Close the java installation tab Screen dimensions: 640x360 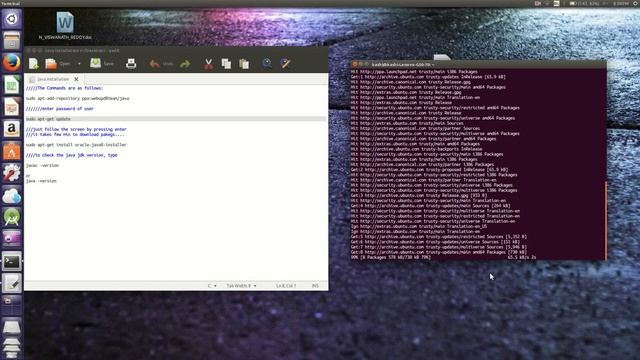pos(76,79)
